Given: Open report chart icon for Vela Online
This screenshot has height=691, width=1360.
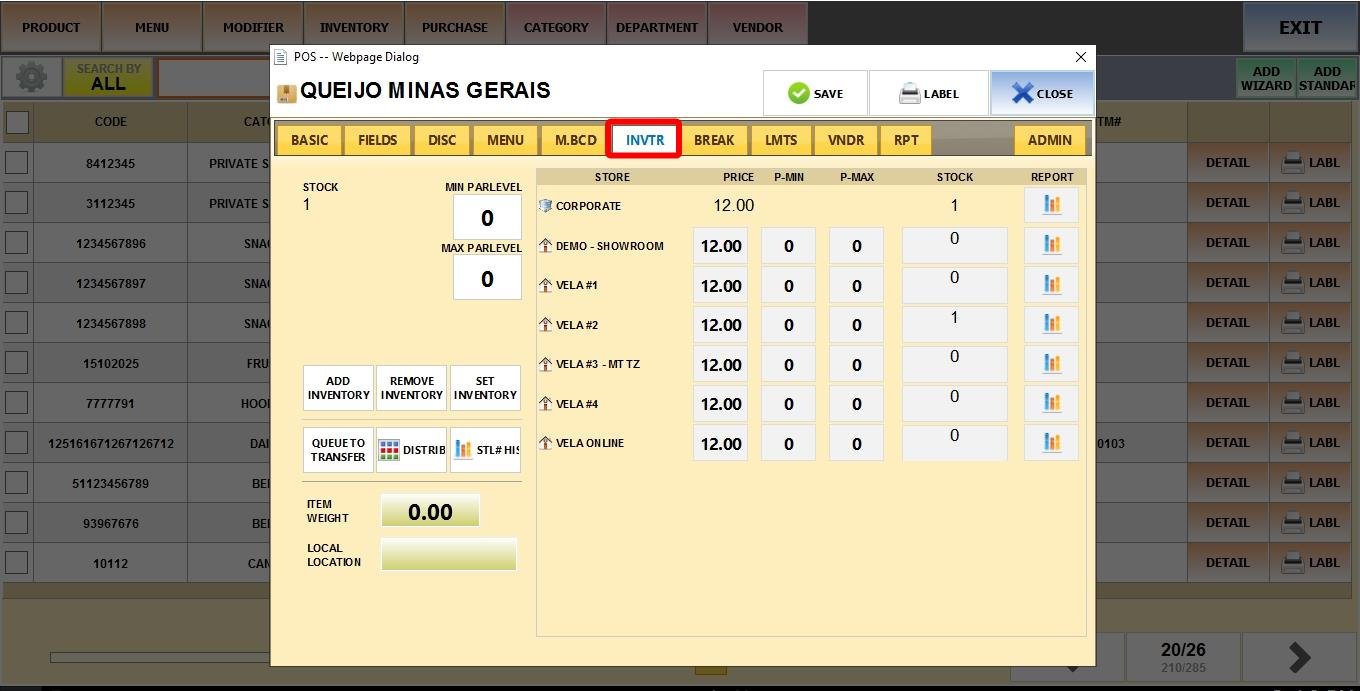Looking at the screenshot, I should 1051,443.
